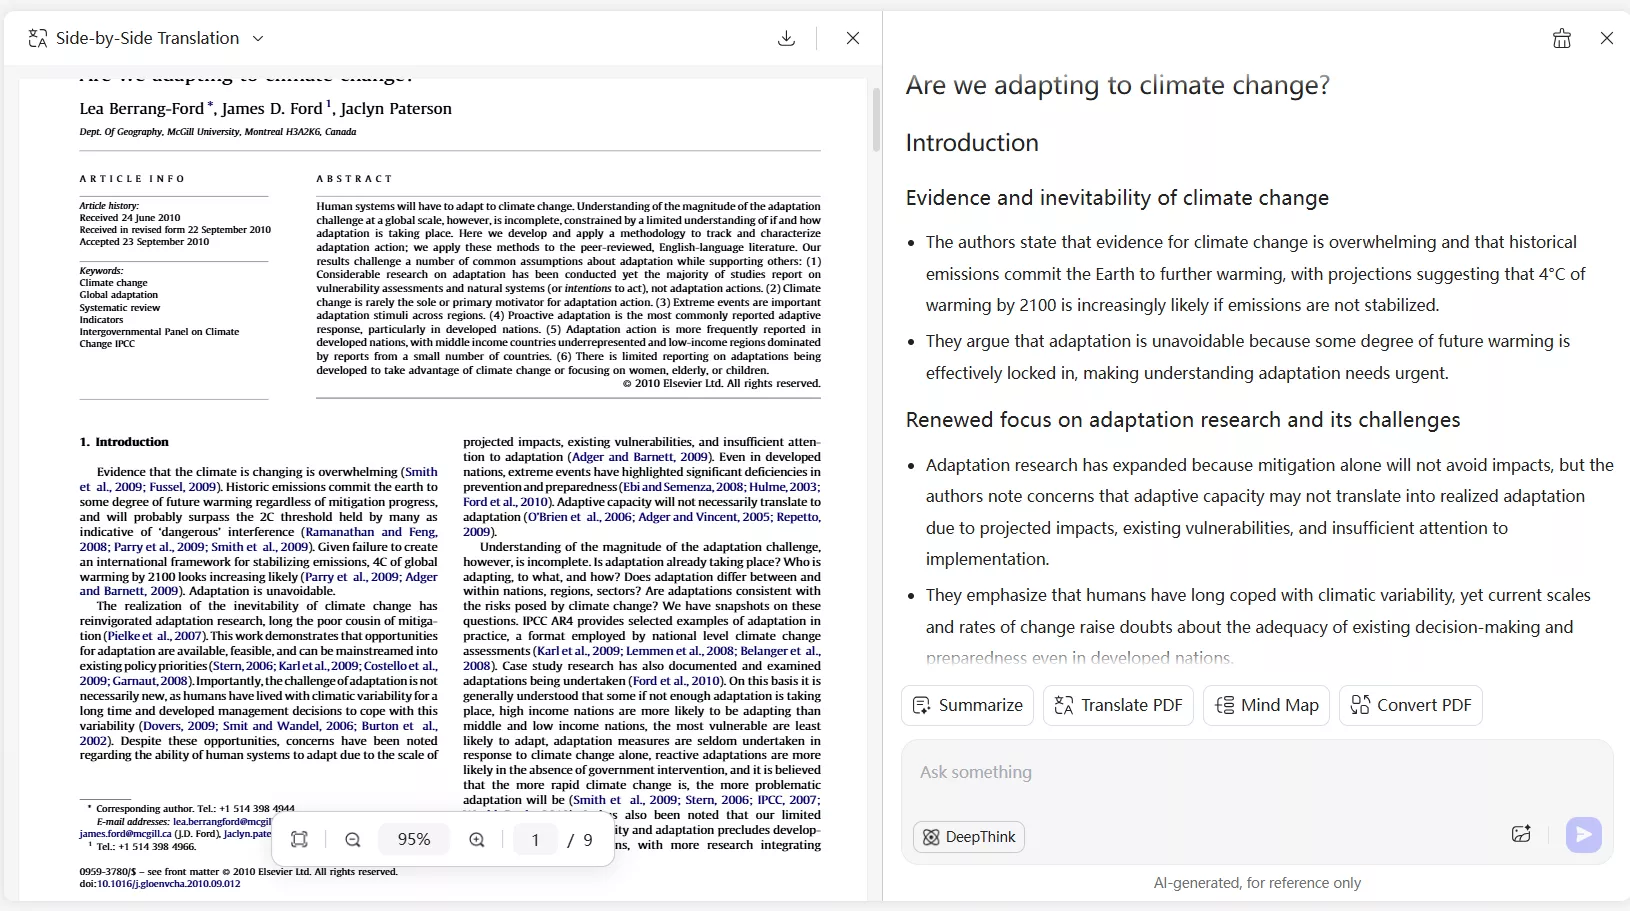Open the fit-to-page view icon

[x=300, y=840]
